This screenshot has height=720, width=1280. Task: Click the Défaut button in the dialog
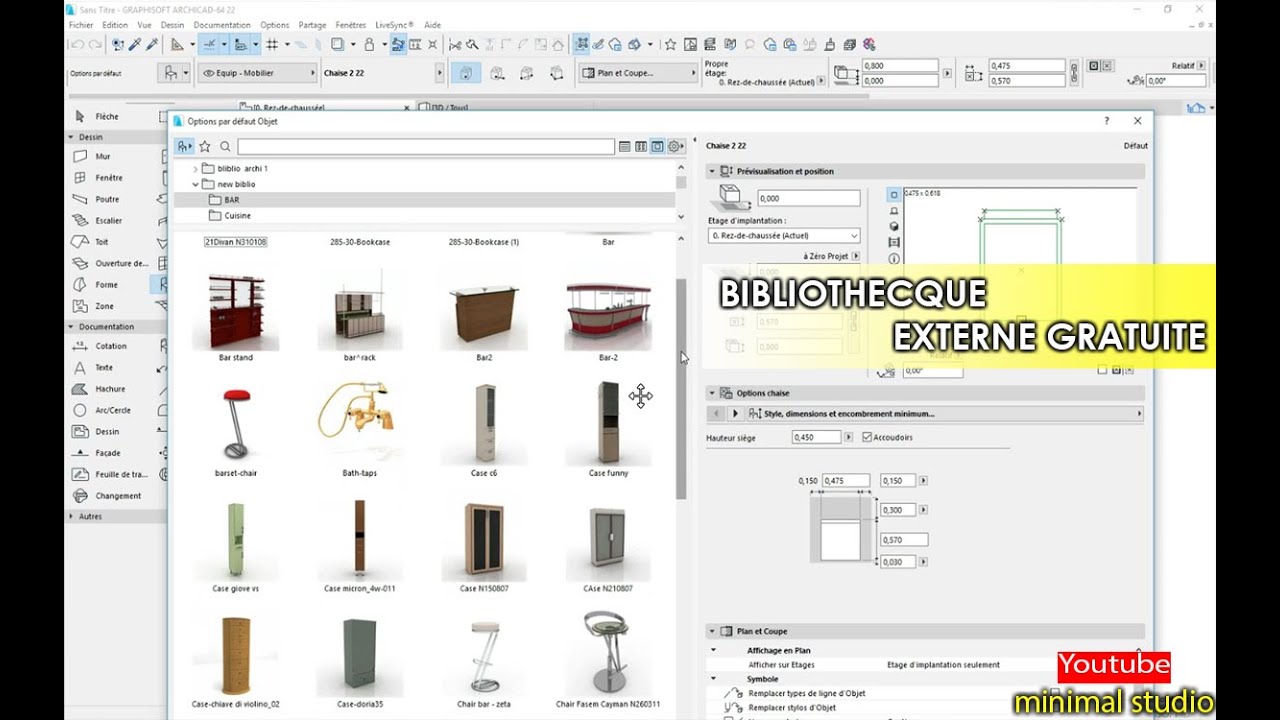click(1135, 146)
